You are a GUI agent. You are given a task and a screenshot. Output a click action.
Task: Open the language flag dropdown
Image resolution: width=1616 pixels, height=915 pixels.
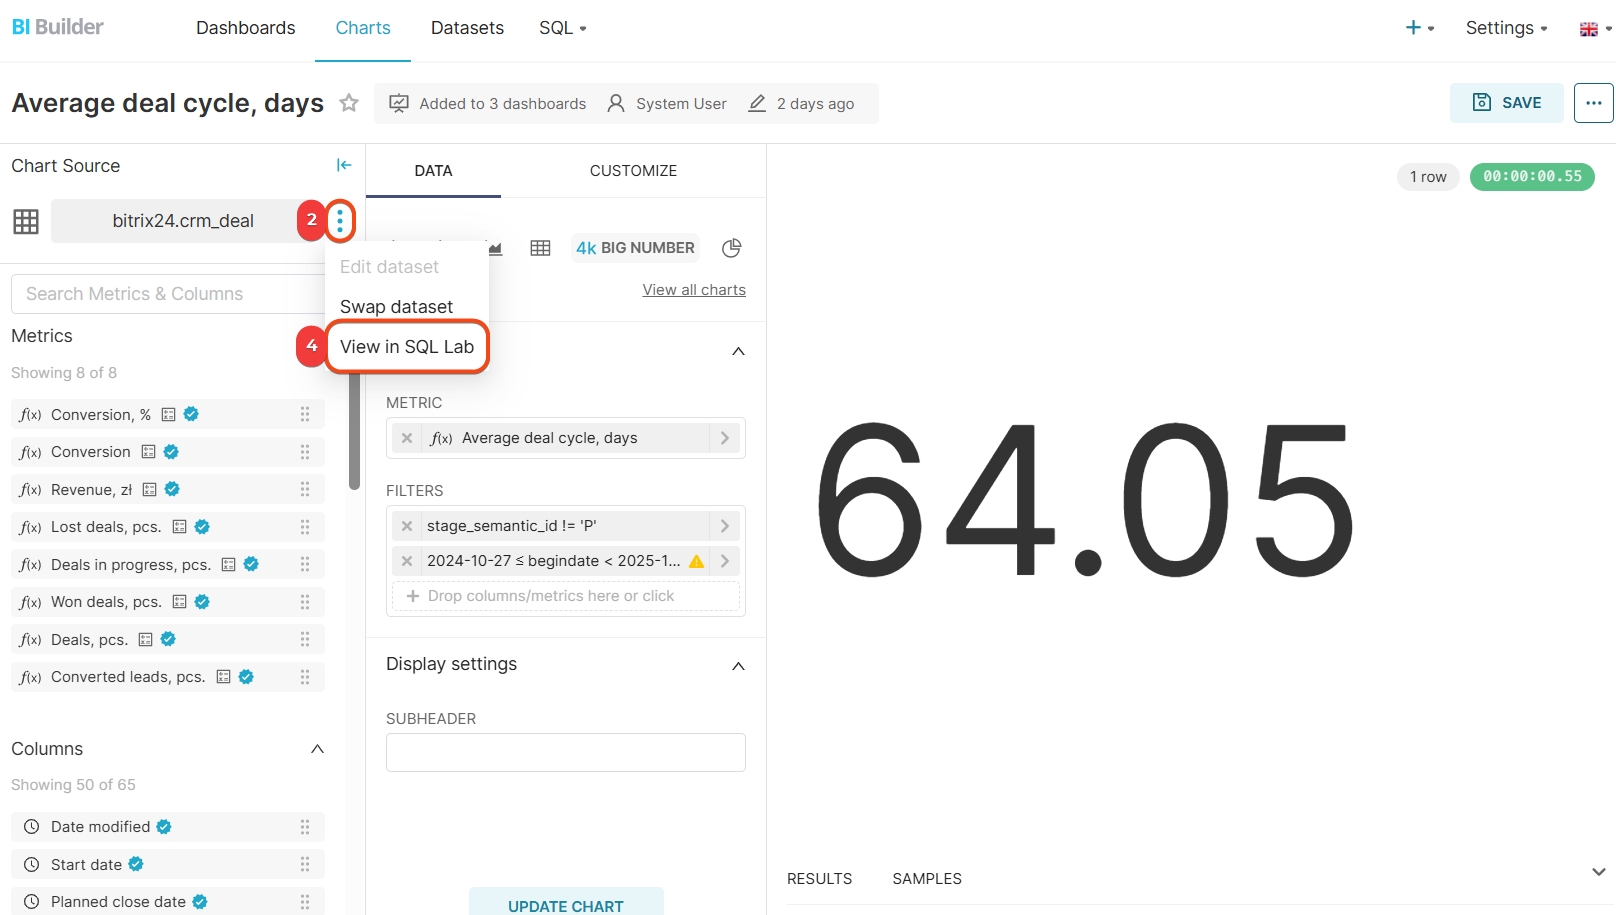pyautogui.click(x=1595, y=29)
